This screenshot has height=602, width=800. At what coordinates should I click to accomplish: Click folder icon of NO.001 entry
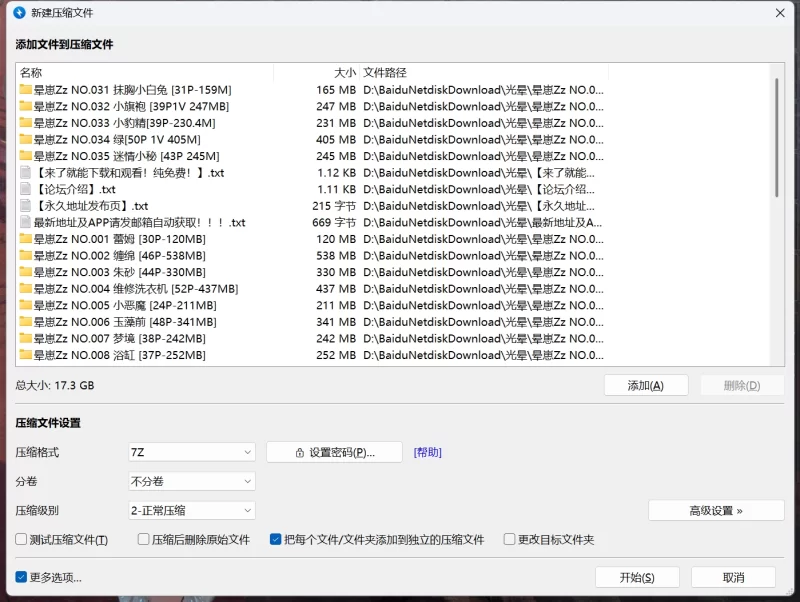[x=26, y=239]
